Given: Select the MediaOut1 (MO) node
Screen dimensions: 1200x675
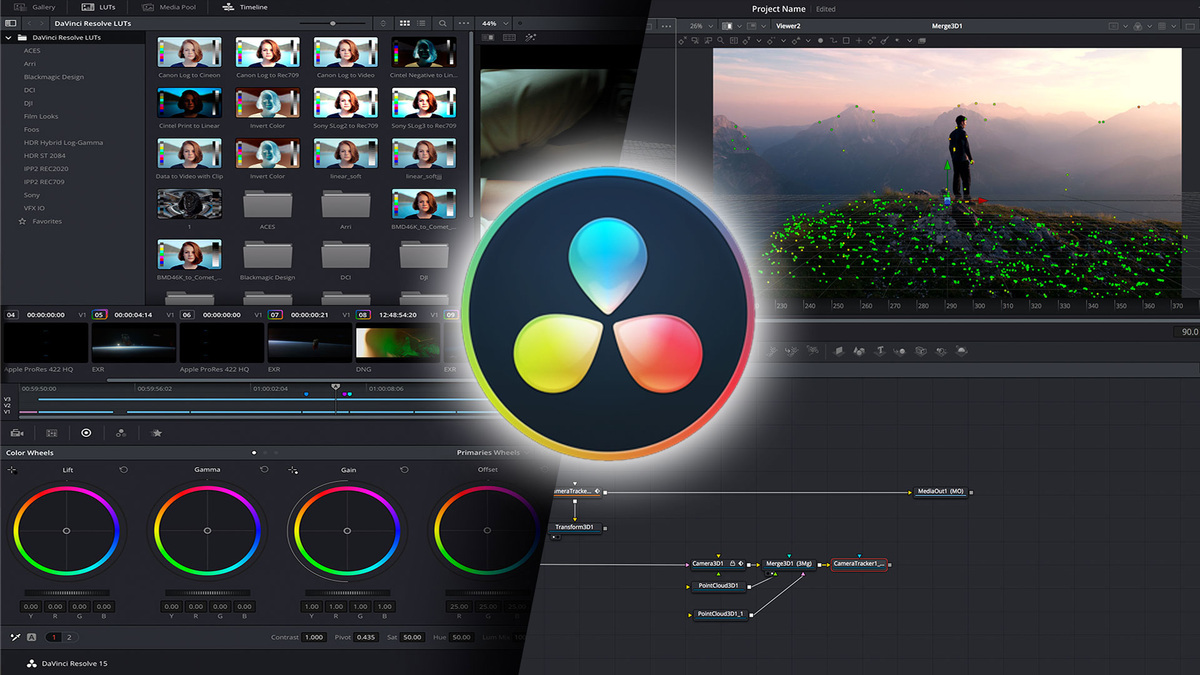Looking at the screenshot, I should [941, 492].
